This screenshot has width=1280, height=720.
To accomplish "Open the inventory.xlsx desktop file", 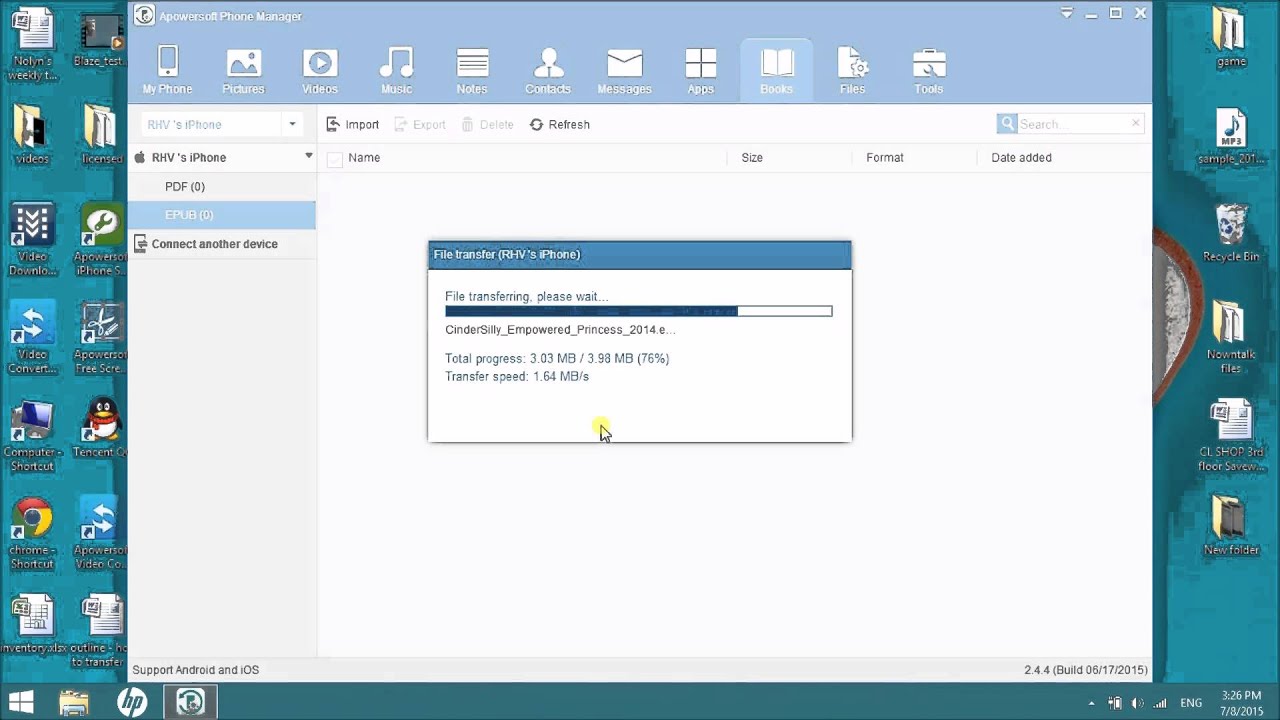I will point(32,624).
